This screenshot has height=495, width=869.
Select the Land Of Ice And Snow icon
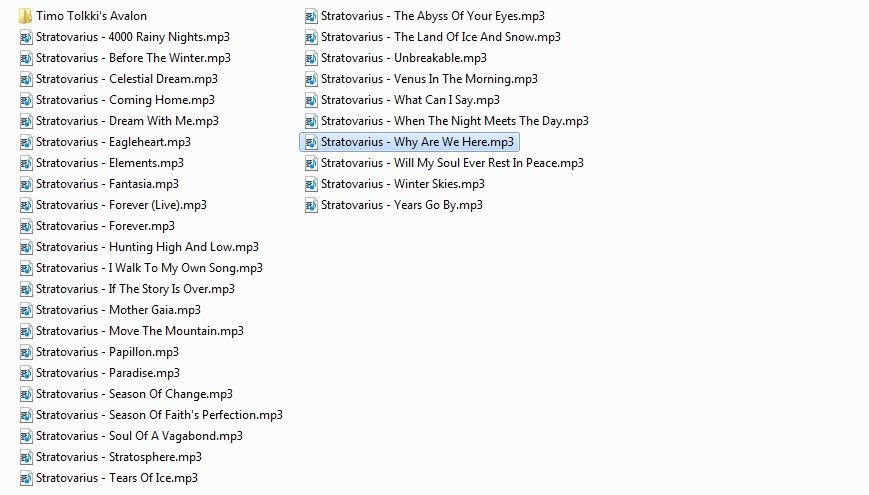311,37
